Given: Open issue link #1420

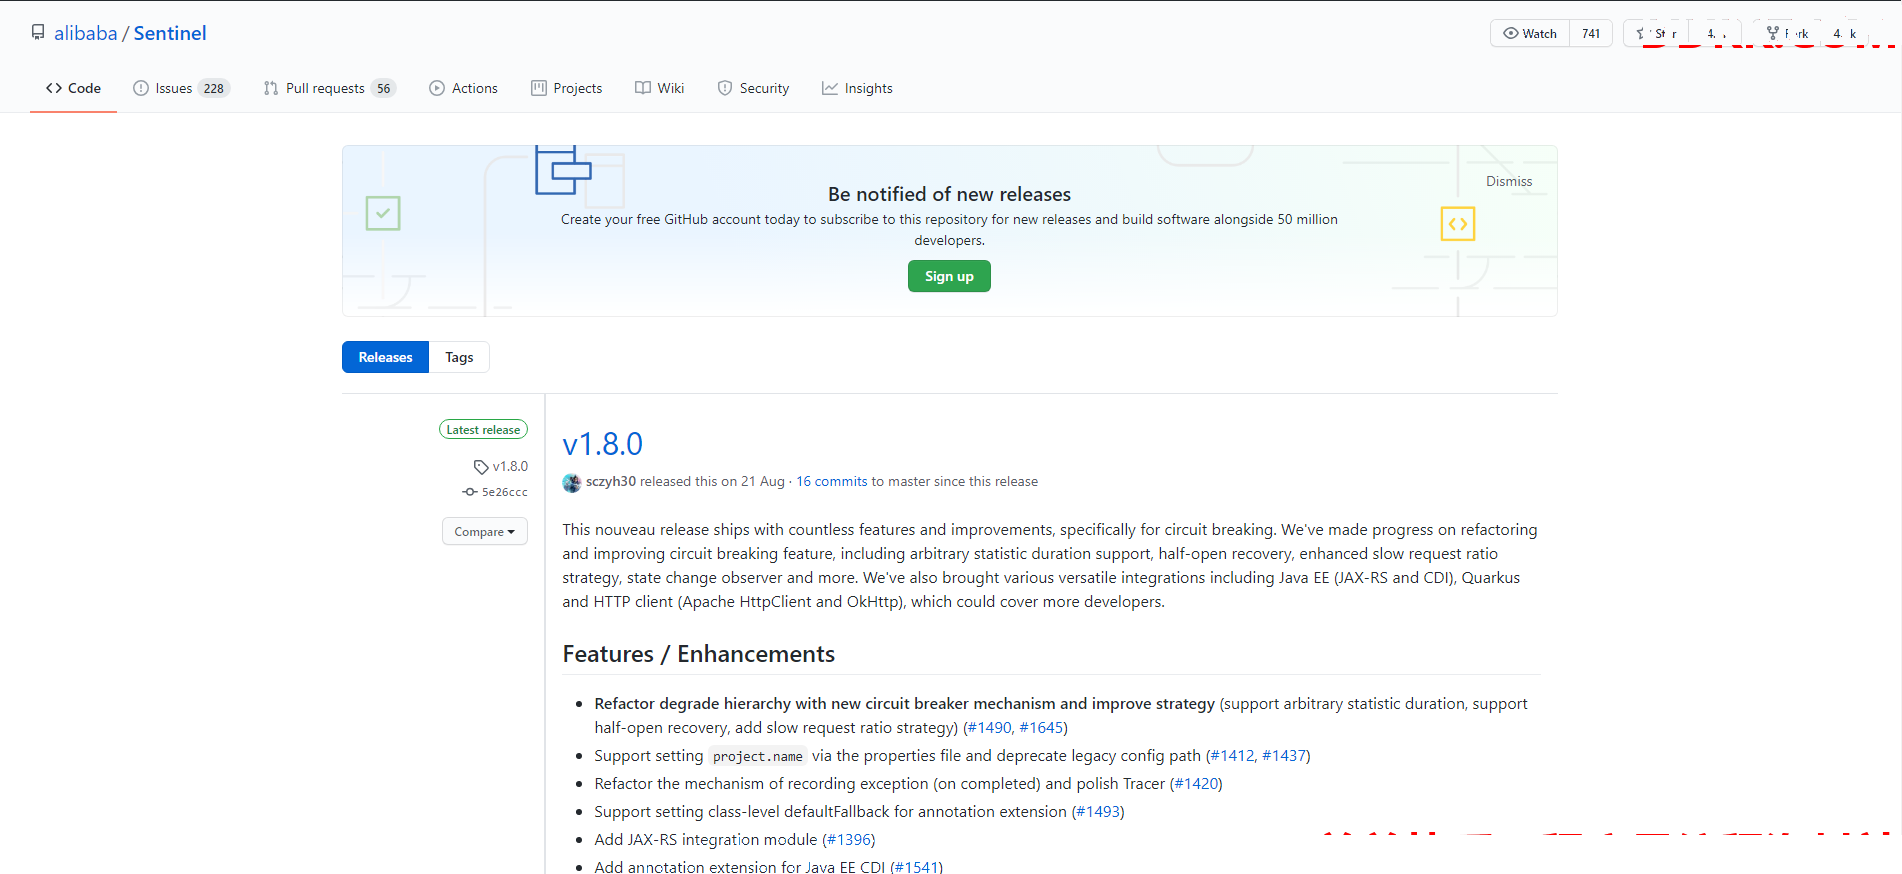Looking at the screenshot, I should (x=1196, y=783).
